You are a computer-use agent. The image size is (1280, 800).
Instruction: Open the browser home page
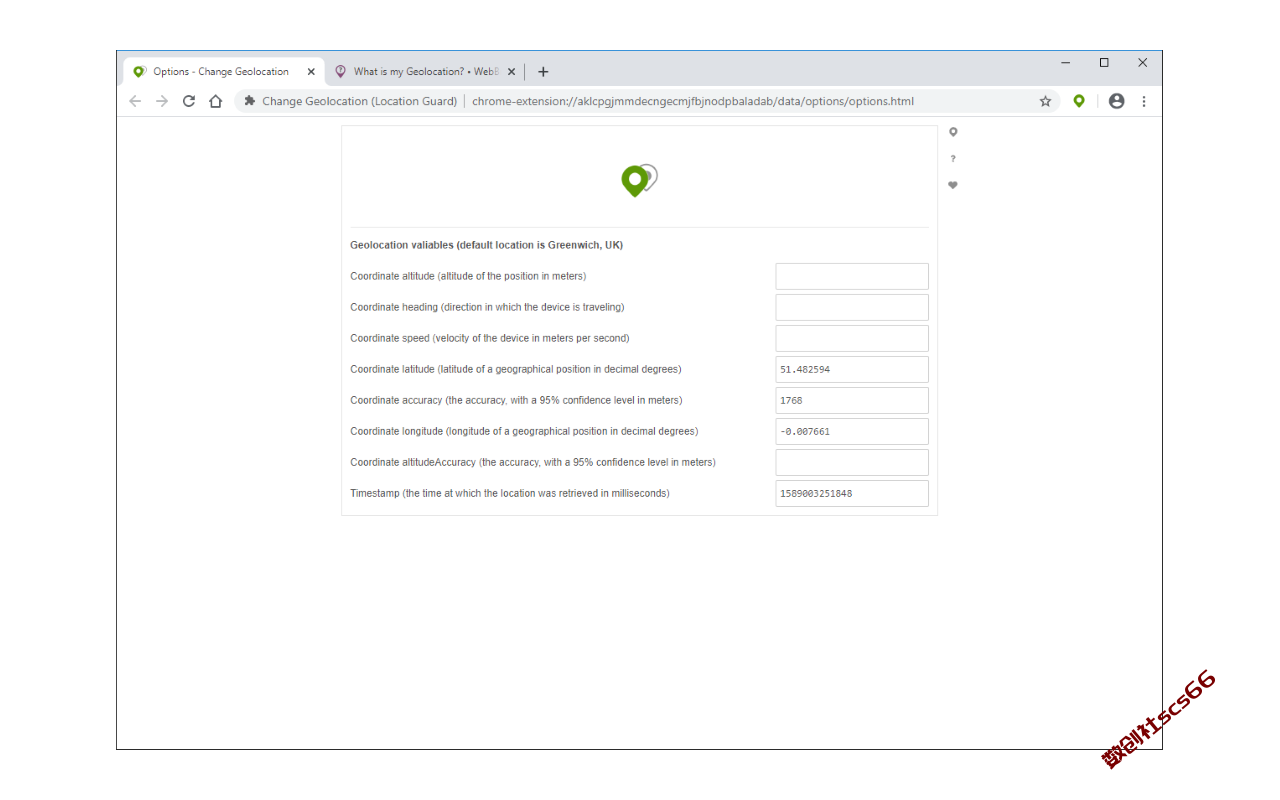(215, 101)
